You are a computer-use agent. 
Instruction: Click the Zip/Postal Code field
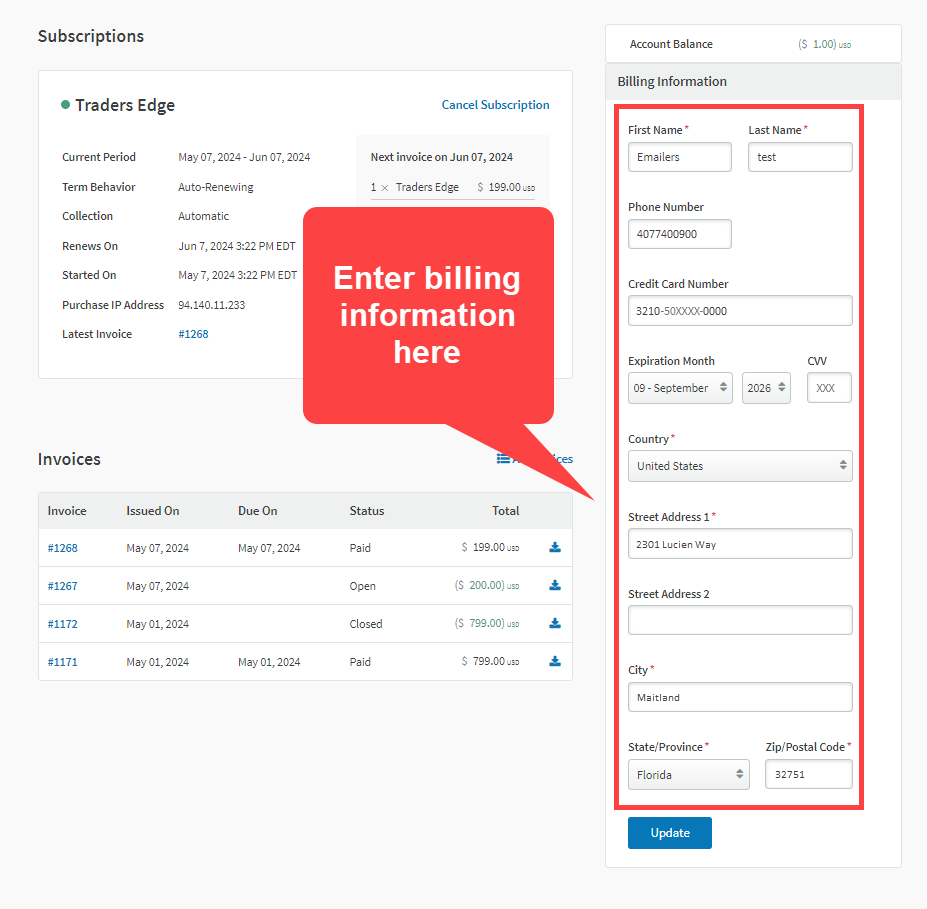808,774
